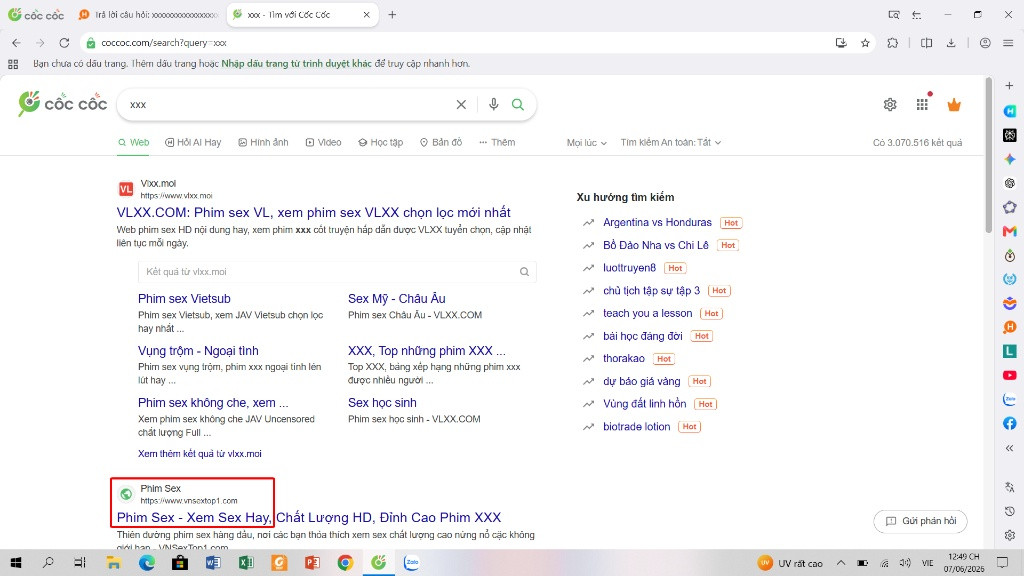Open the tab list button in title bar

click(x=917, y=14)
